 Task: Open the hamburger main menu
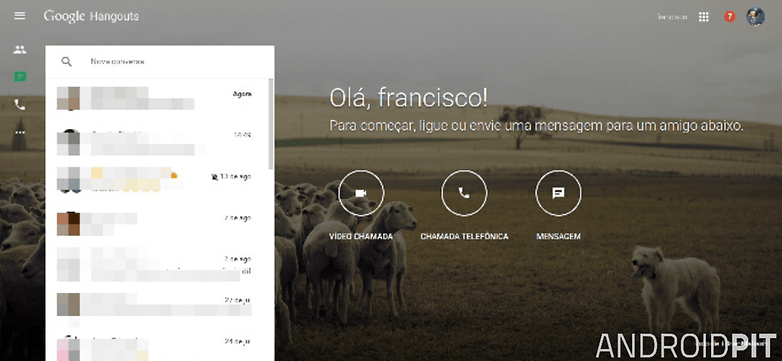(x=20, y=16)
